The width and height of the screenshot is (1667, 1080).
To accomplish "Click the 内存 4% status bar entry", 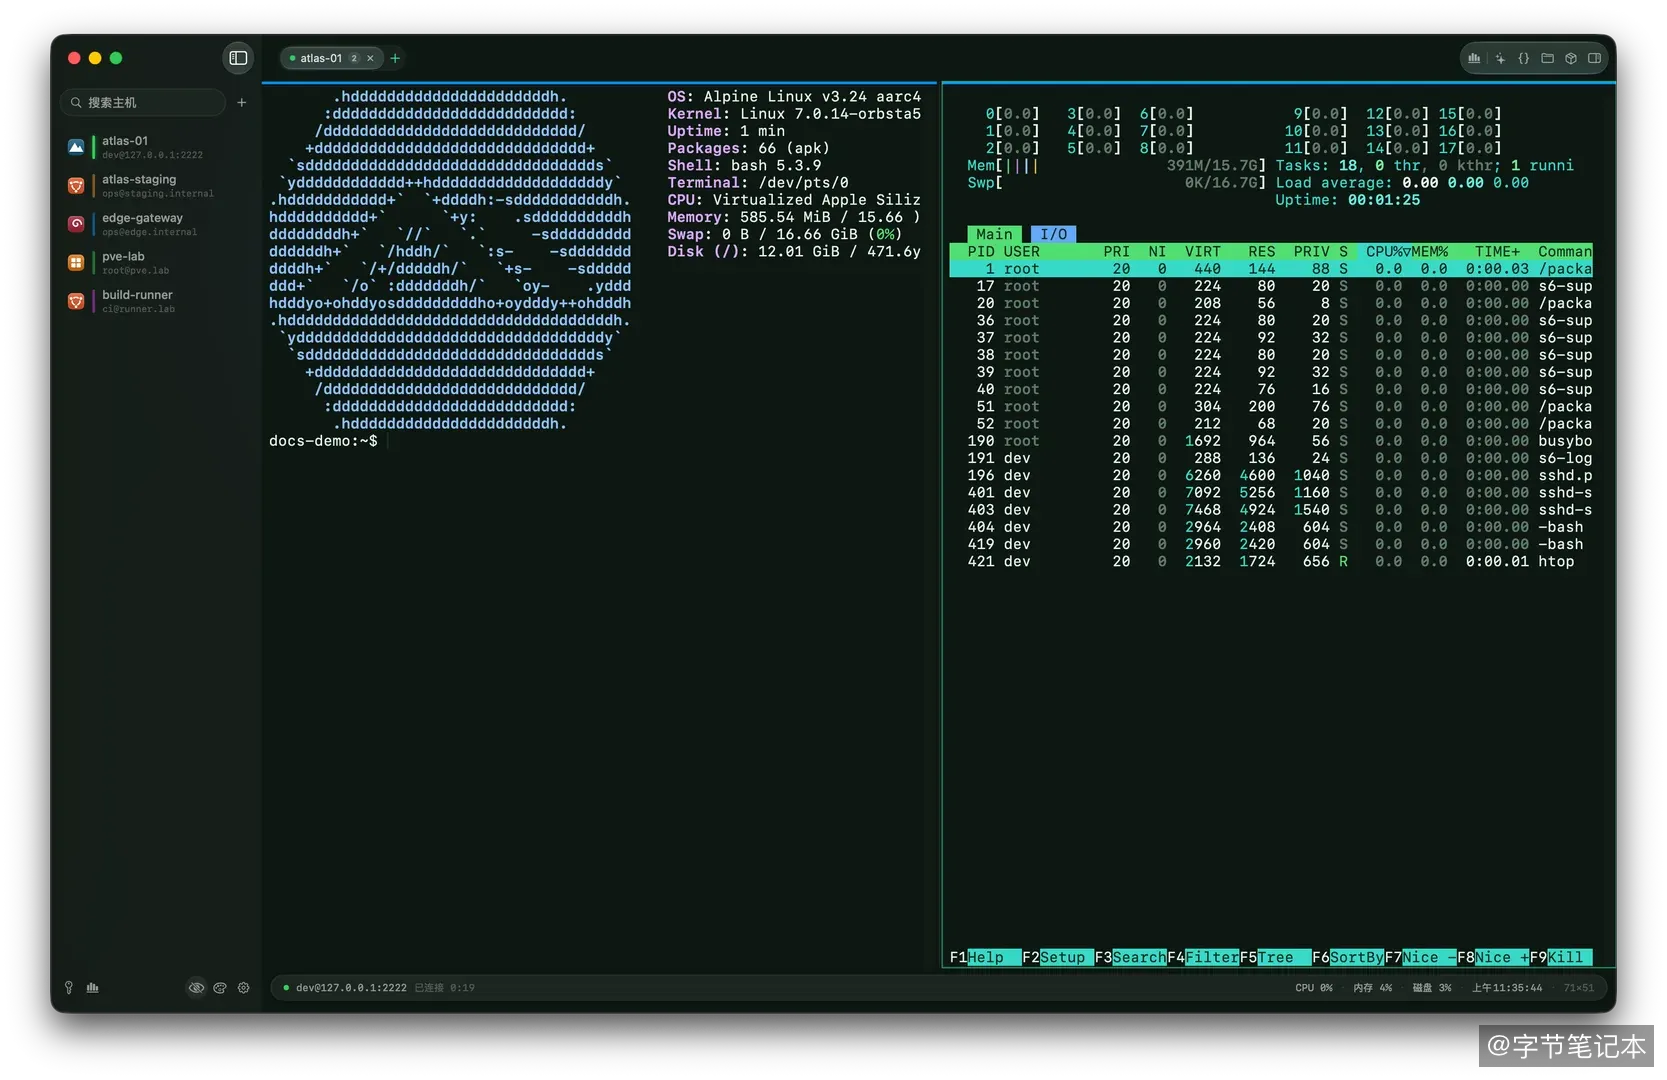I will pyautogui.click(x=1372, y=988).
